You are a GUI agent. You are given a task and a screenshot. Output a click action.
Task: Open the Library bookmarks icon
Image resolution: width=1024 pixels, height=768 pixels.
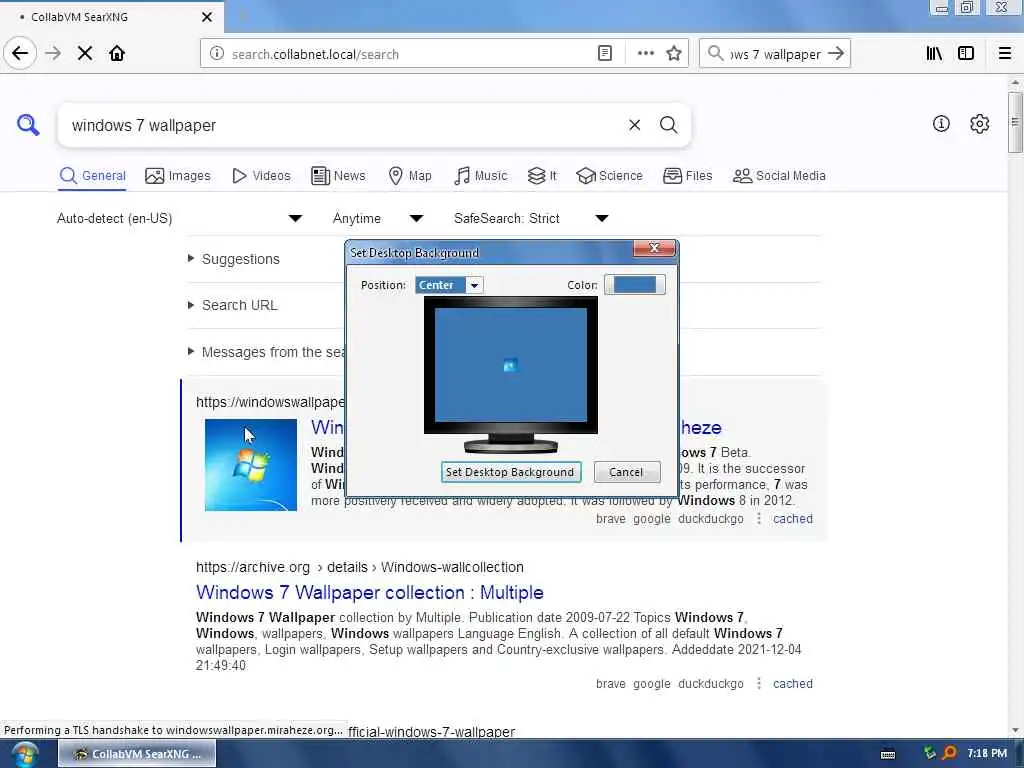click(x=934, y=54)
